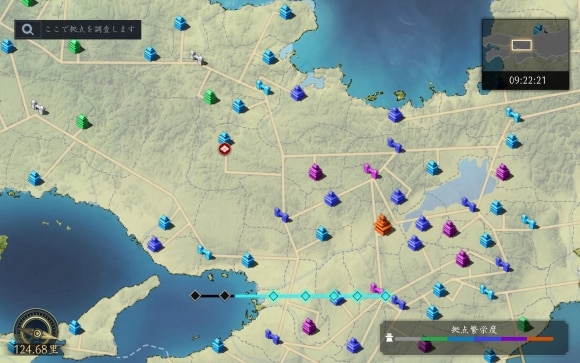Image resolution: width=580 pixels, height=363 pixels.
Task: Click the magnifying glass search icon
Action: pos(28,30)
